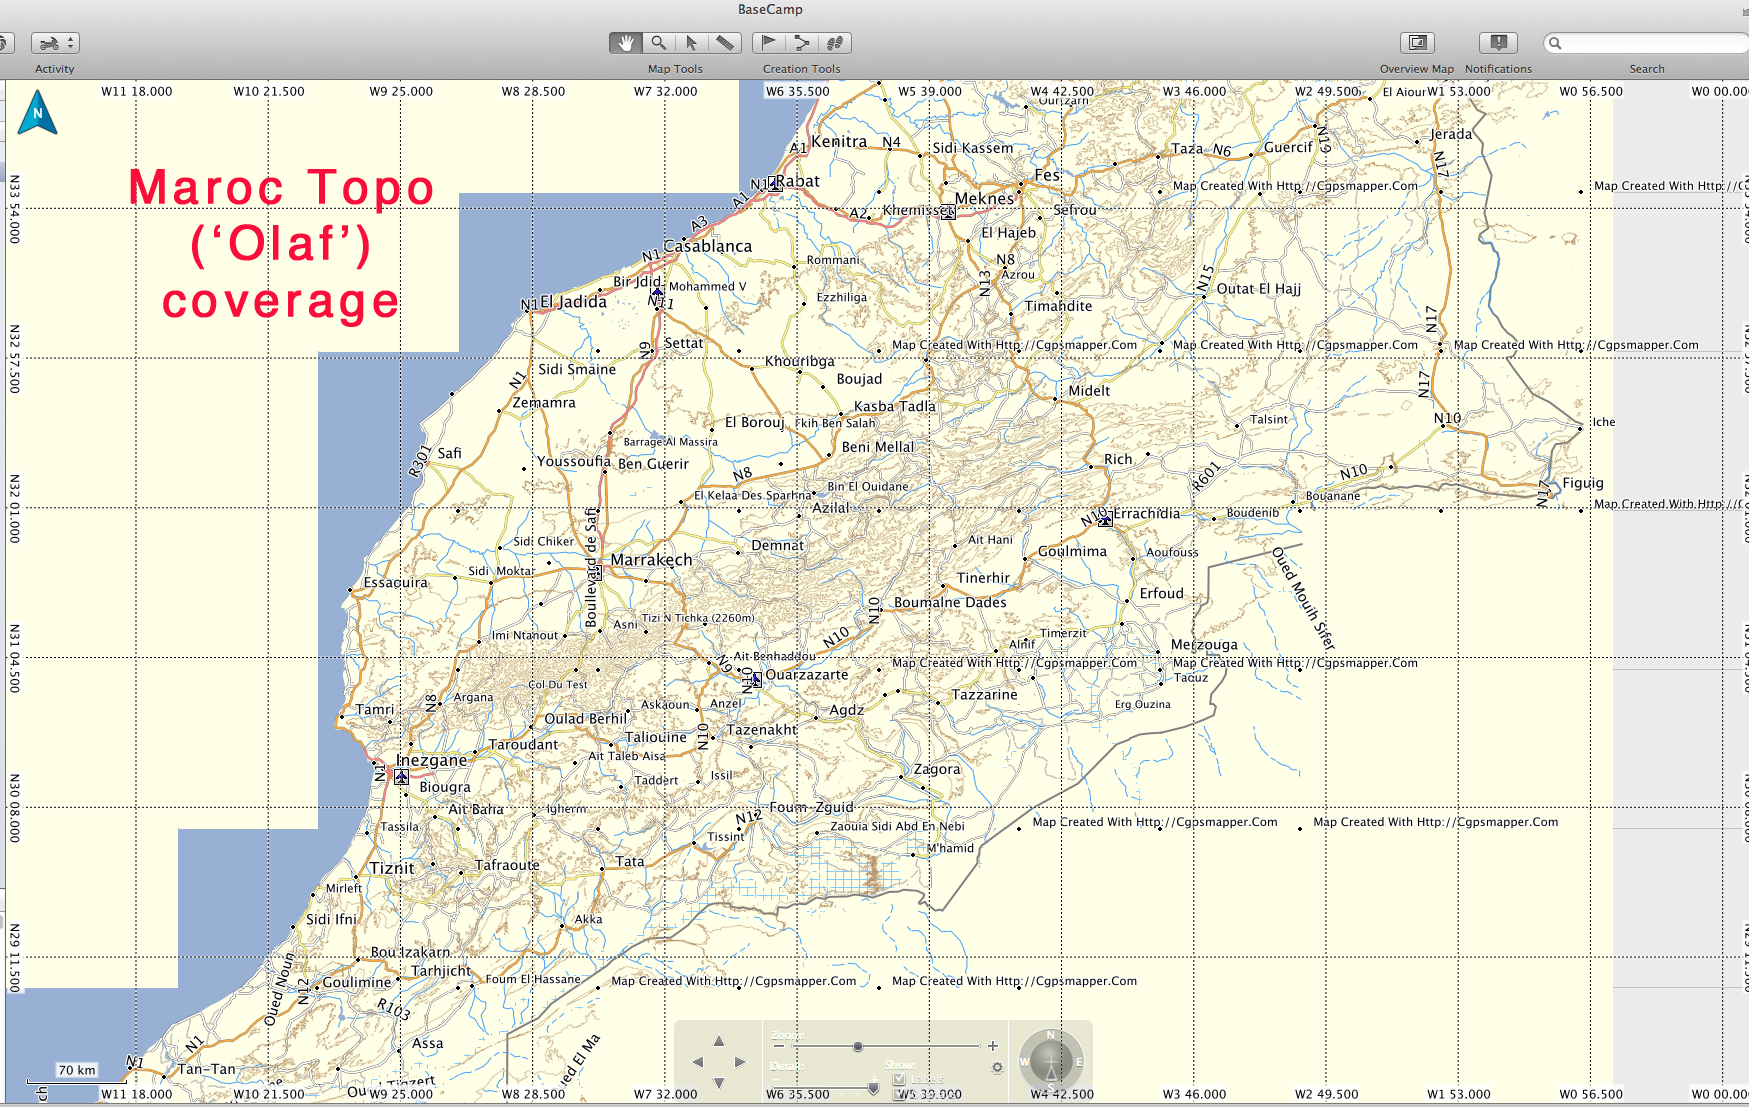The image size is (1749, 1107).
Task: Choose the arrow Select tool
Action: pyautogui.click(x=691, y=43)
